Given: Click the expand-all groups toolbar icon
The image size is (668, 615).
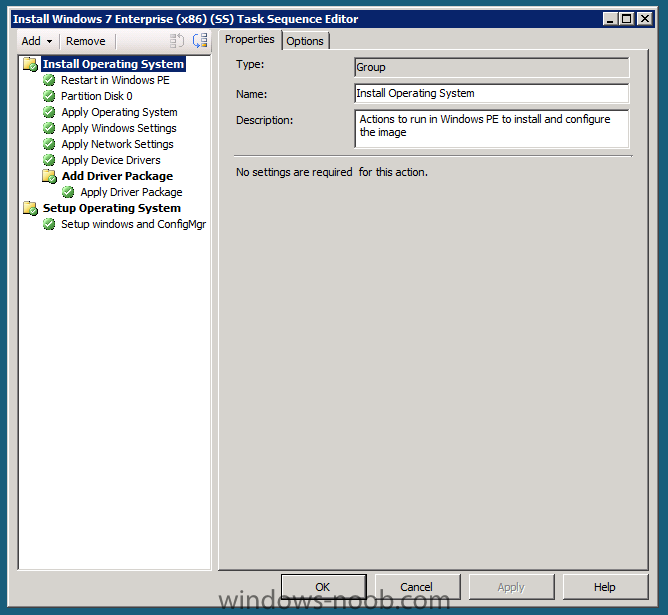Looking at the screenshot, I should coord(200,41).
